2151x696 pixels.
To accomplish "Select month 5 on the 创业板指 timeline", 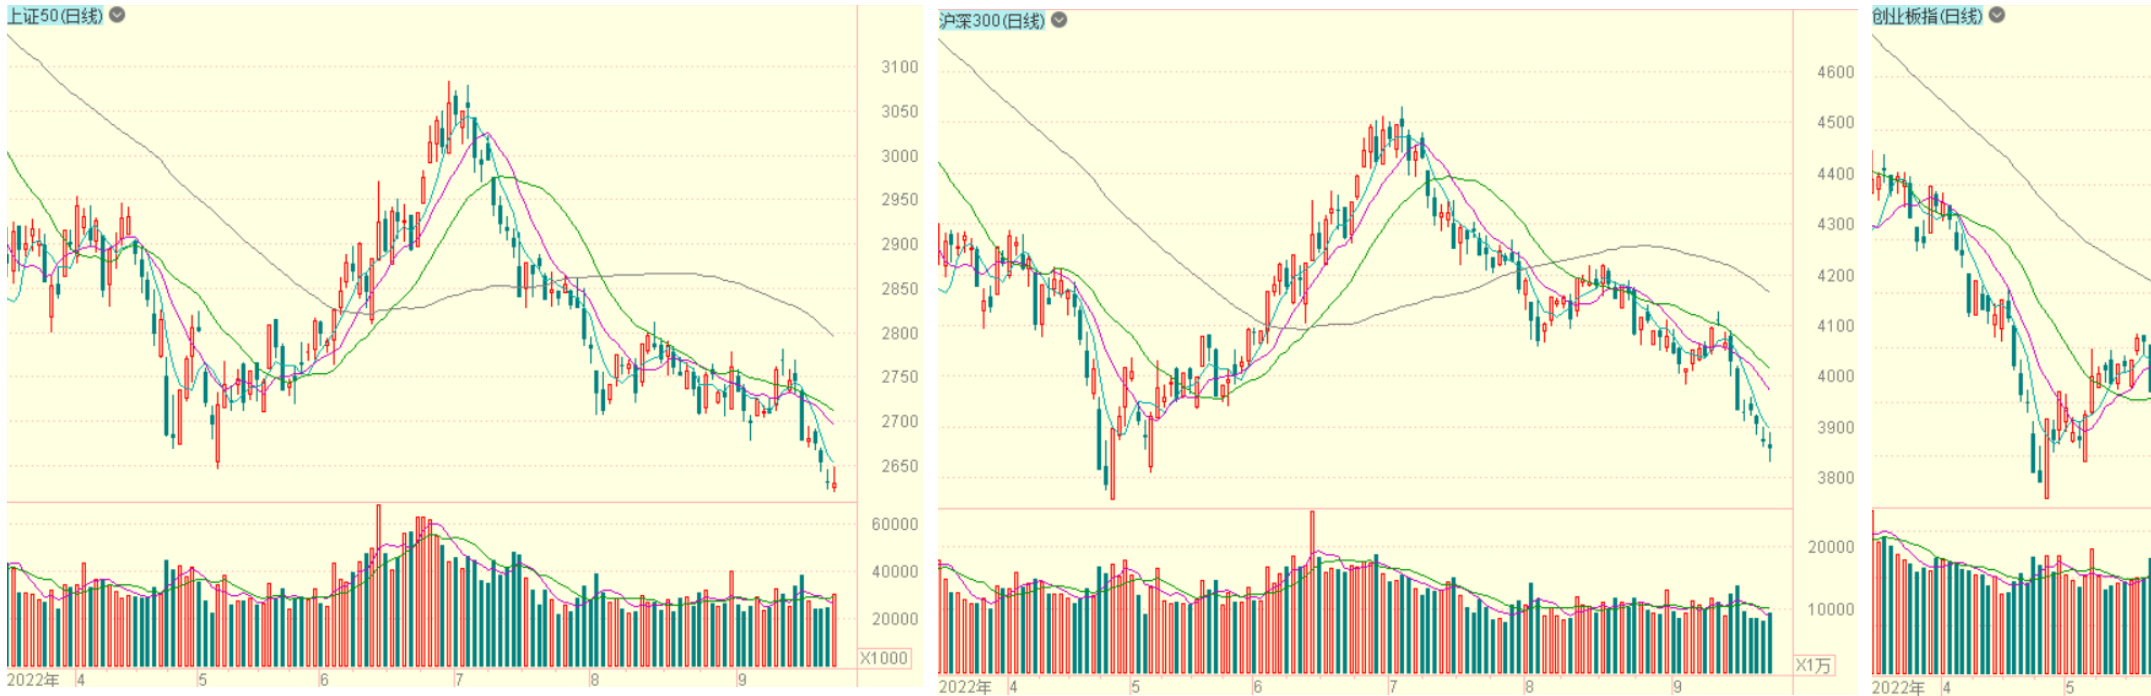I will pyautogui.click(x=2069, y=687).
